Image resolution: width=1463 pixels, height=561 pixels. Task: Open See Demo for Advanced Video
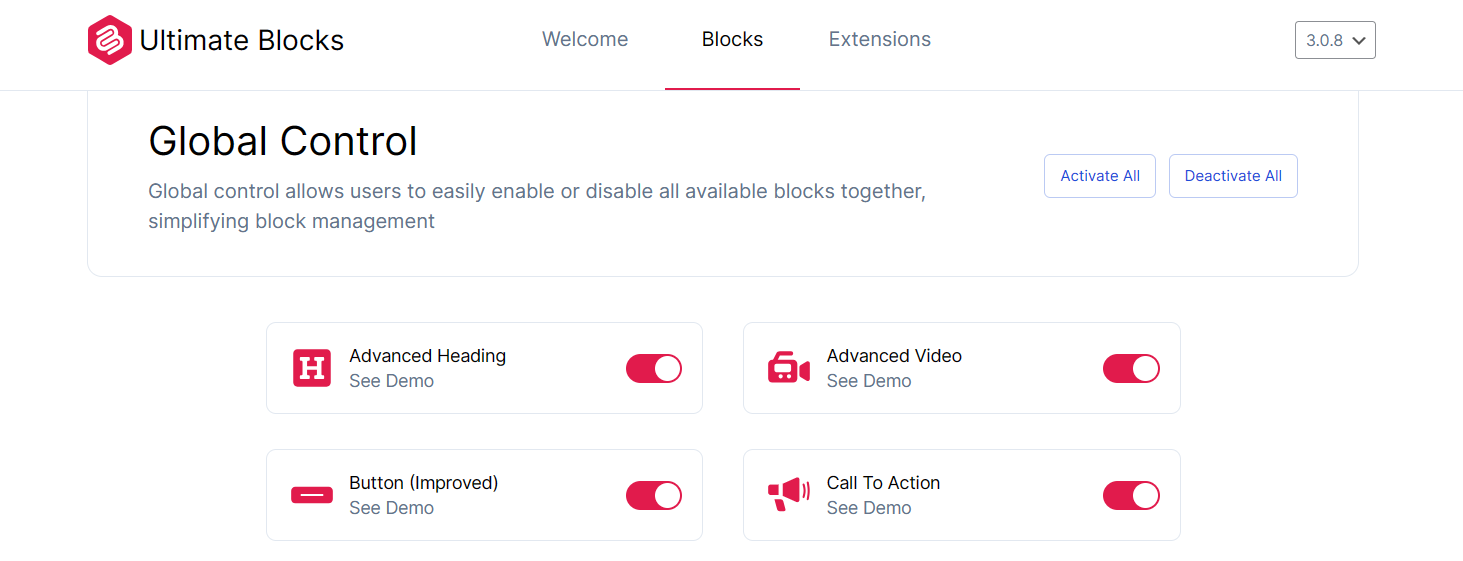(869, 381)
